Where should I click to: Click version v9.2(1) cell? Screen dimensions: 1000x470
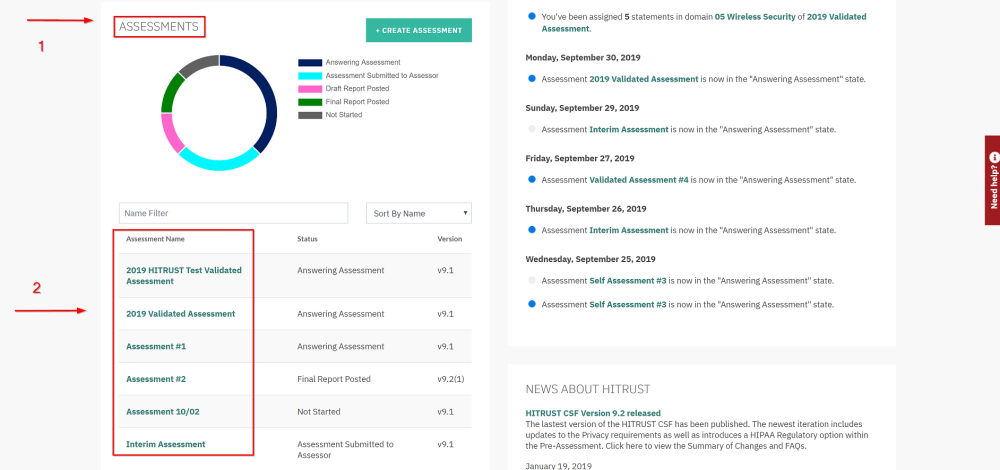[x=450, y=379]
